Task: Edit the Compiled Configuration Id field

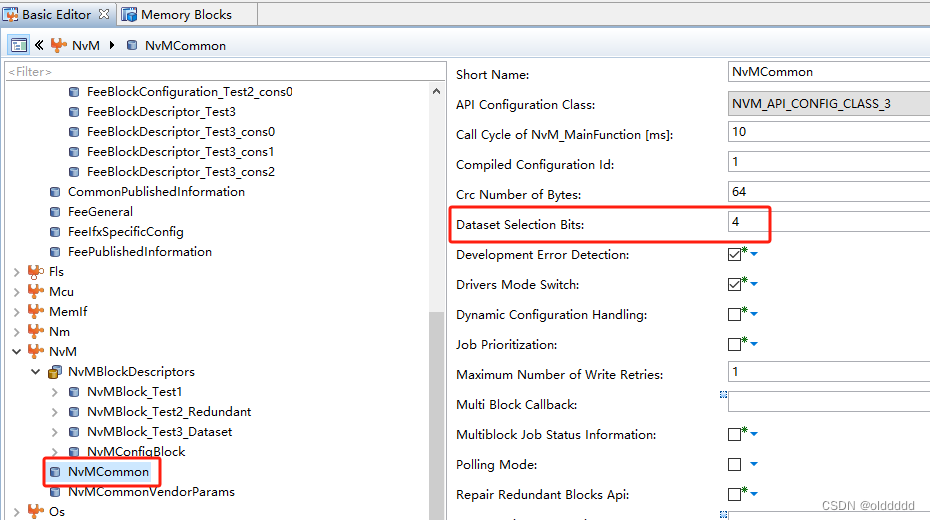Action: tap(829, 162)
